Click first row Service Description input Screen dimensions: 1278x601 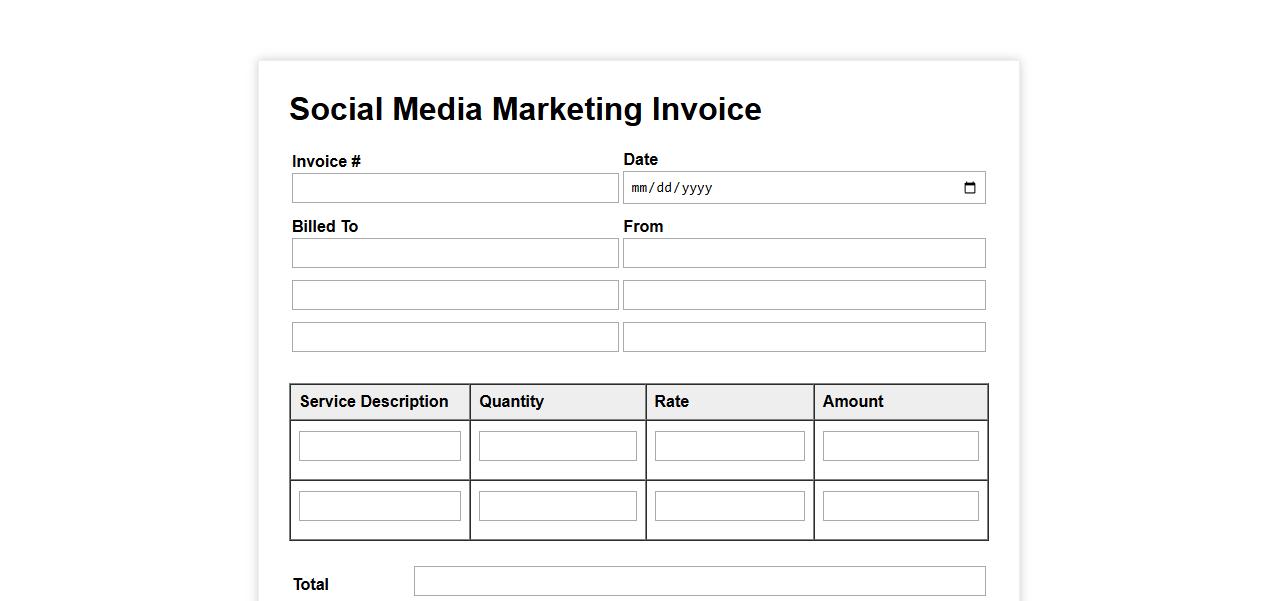[380, 446]
